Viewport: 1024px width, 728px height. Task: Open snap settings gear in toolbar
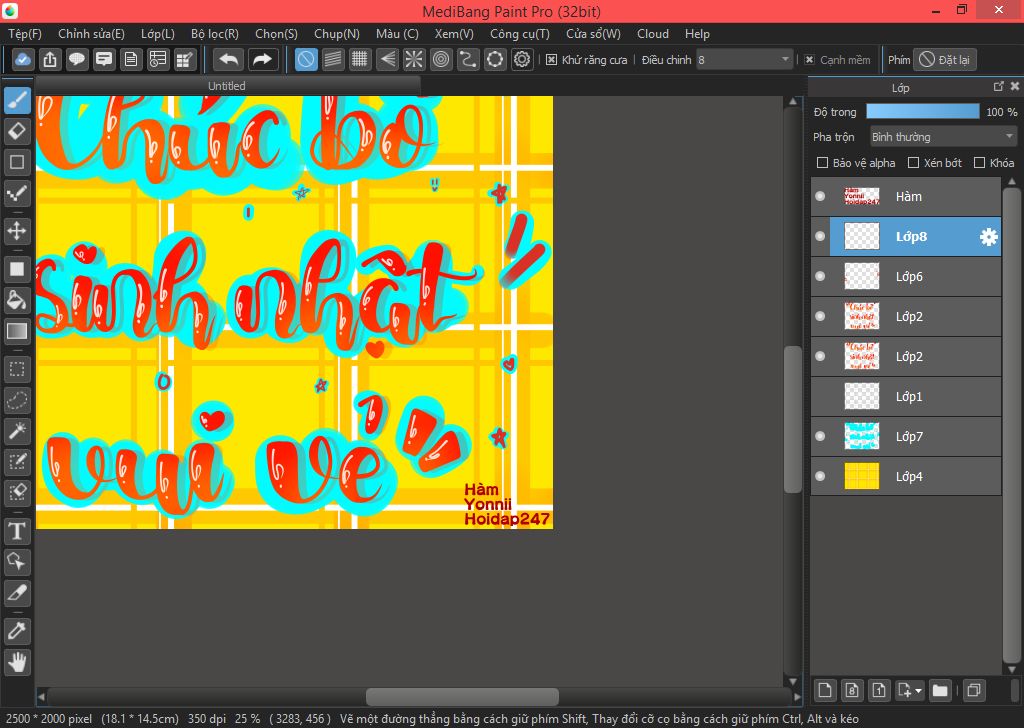point(522,59)
